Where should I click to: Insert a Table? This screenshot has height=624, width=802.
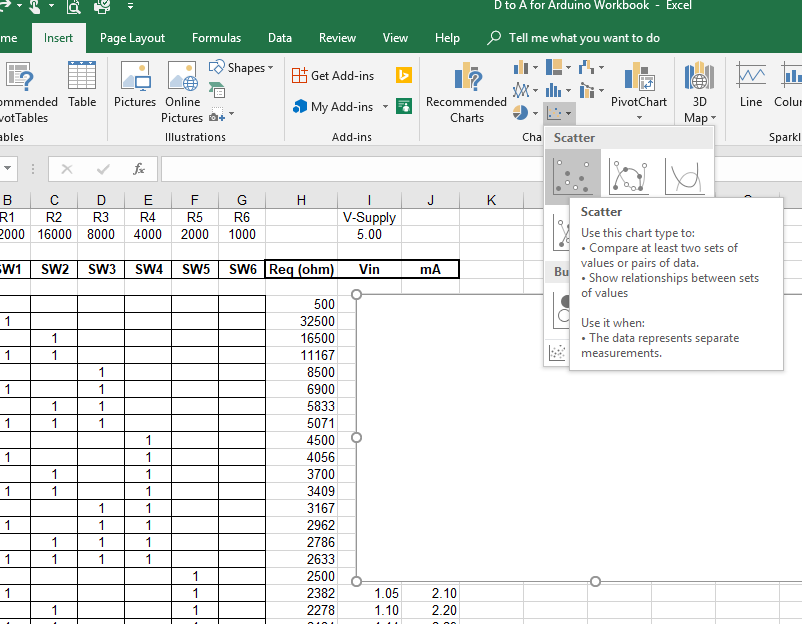tap(82, 90)
